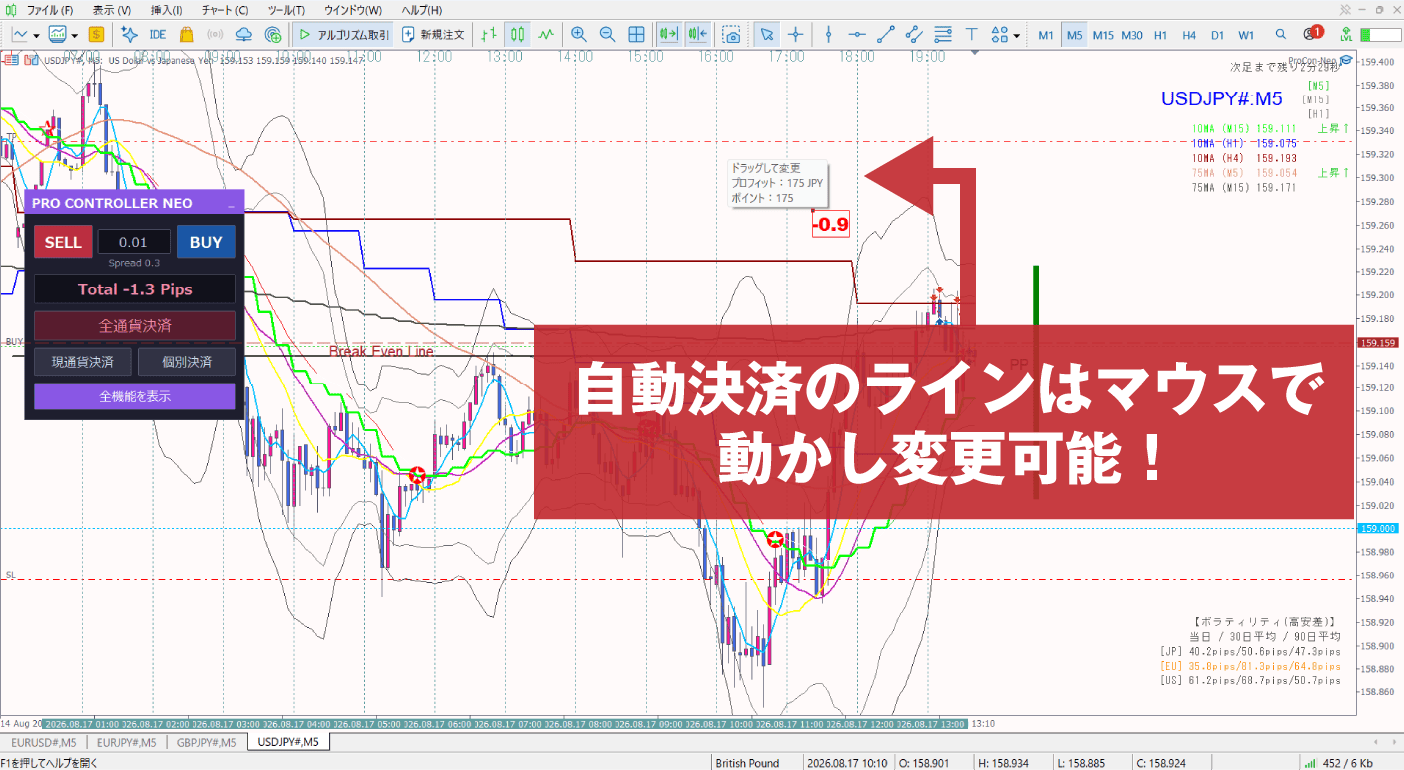Click the toolbar search magnifier icon
Image resolution: width=1404 pixels, height=770 pixels.
[1281, 34]
